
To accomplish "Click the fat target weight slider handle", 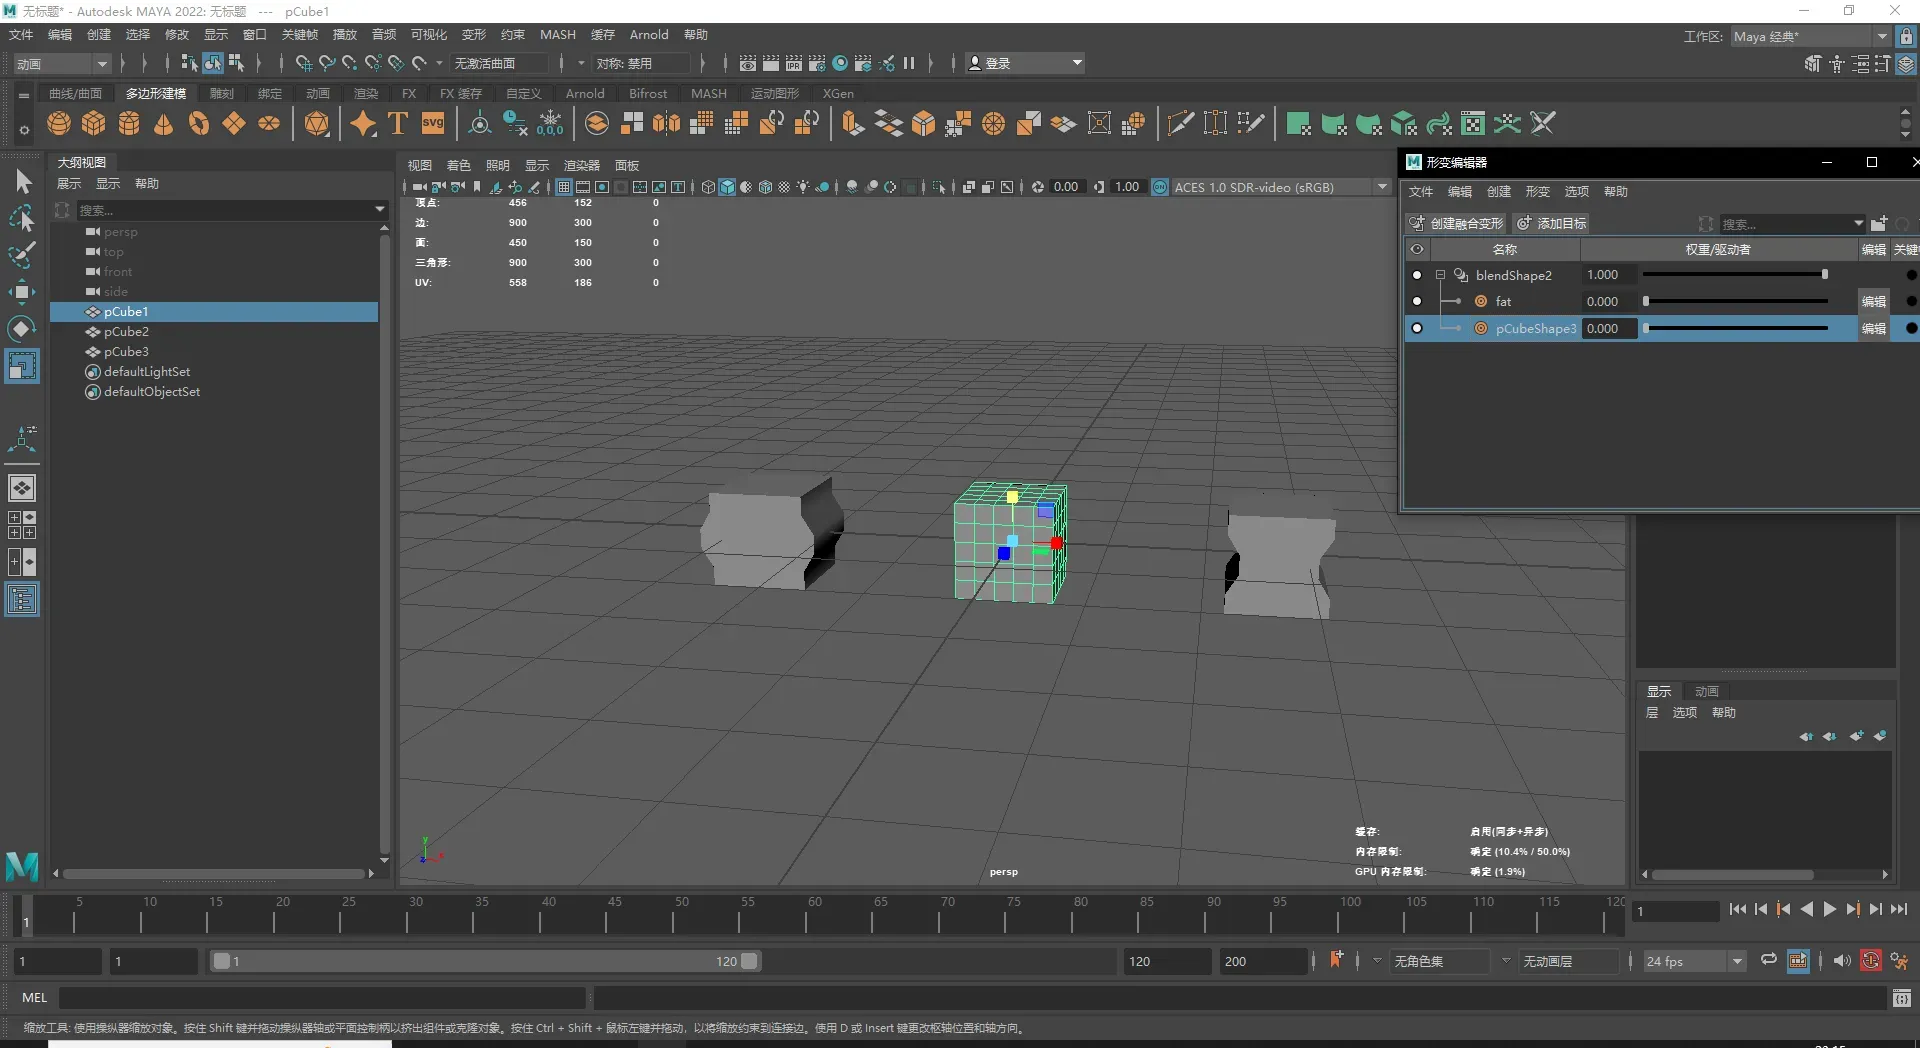I will coord(1646,301).
